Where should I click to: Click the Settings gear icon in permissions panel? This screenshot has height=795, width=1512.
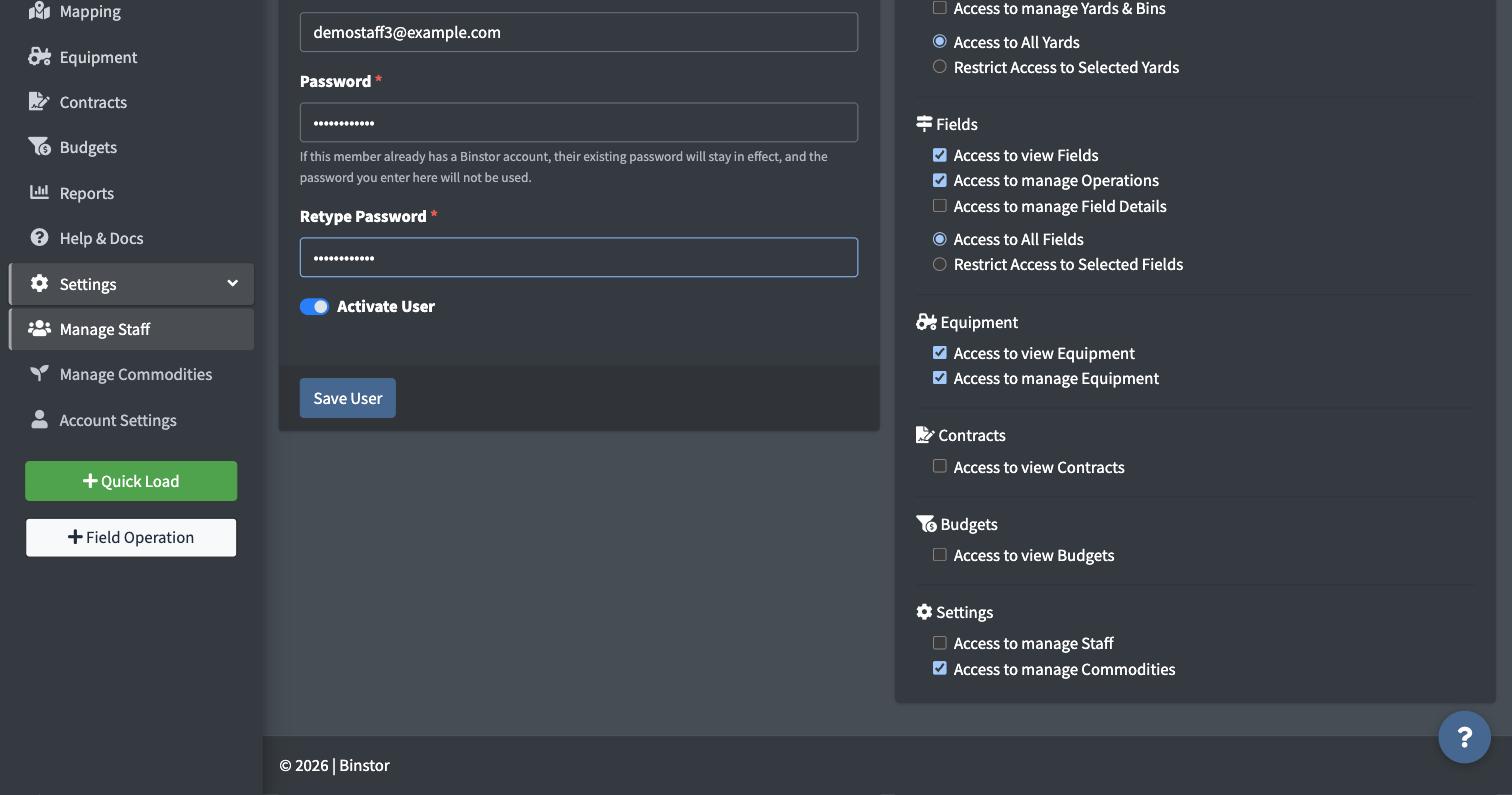click(924, 612)
